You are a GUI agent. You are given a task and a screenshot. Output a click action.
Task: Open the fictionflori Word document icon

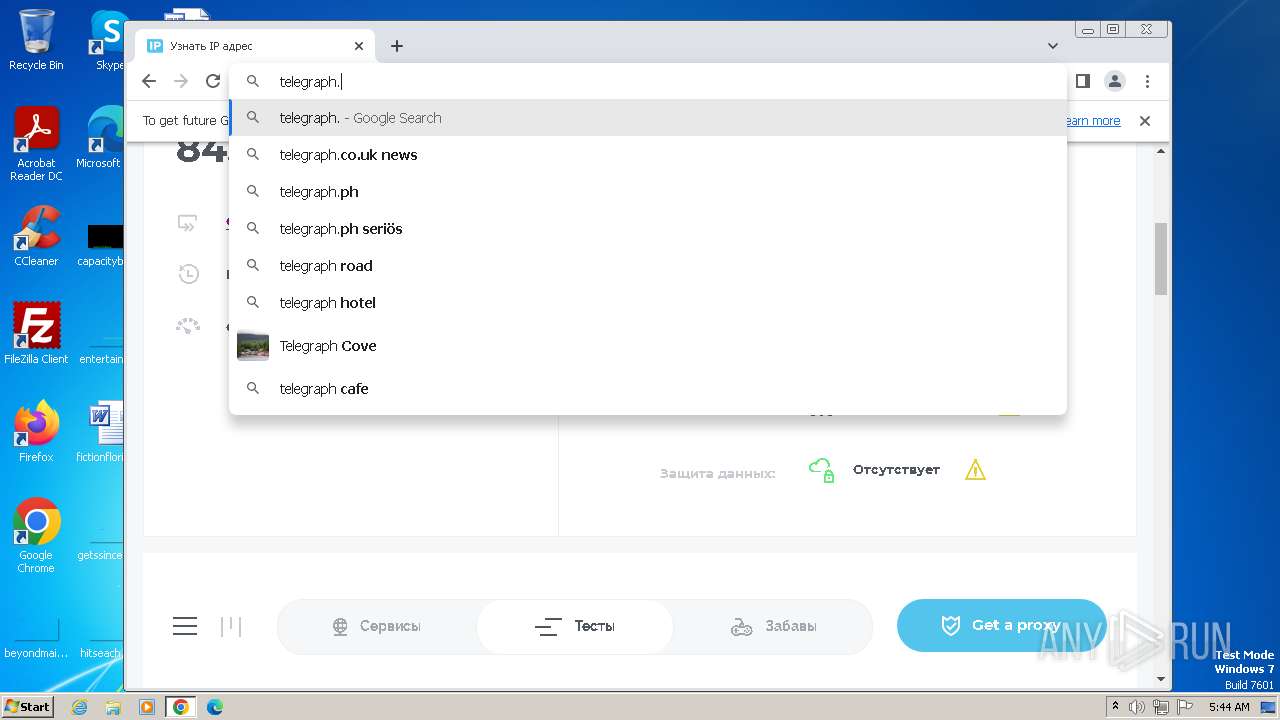point(102,432)
